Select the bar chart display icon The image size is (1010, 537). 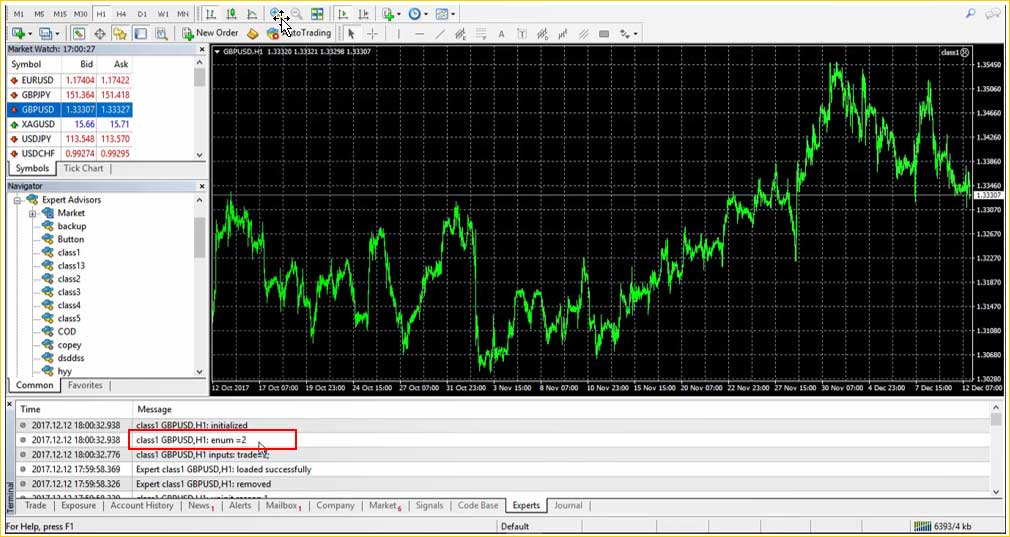click(211, 14)
